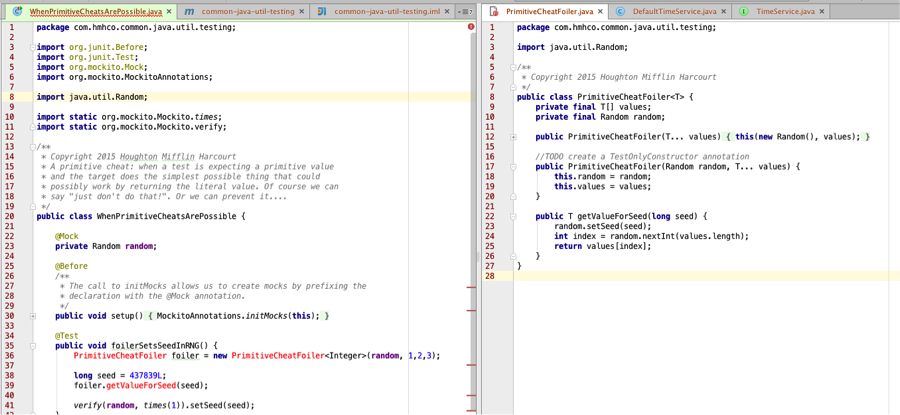900x415 pixels.
Task: Click 'PrimitiveCheatFoiler<T>' class declaration in right editor
Action: (x=631, y=97)
